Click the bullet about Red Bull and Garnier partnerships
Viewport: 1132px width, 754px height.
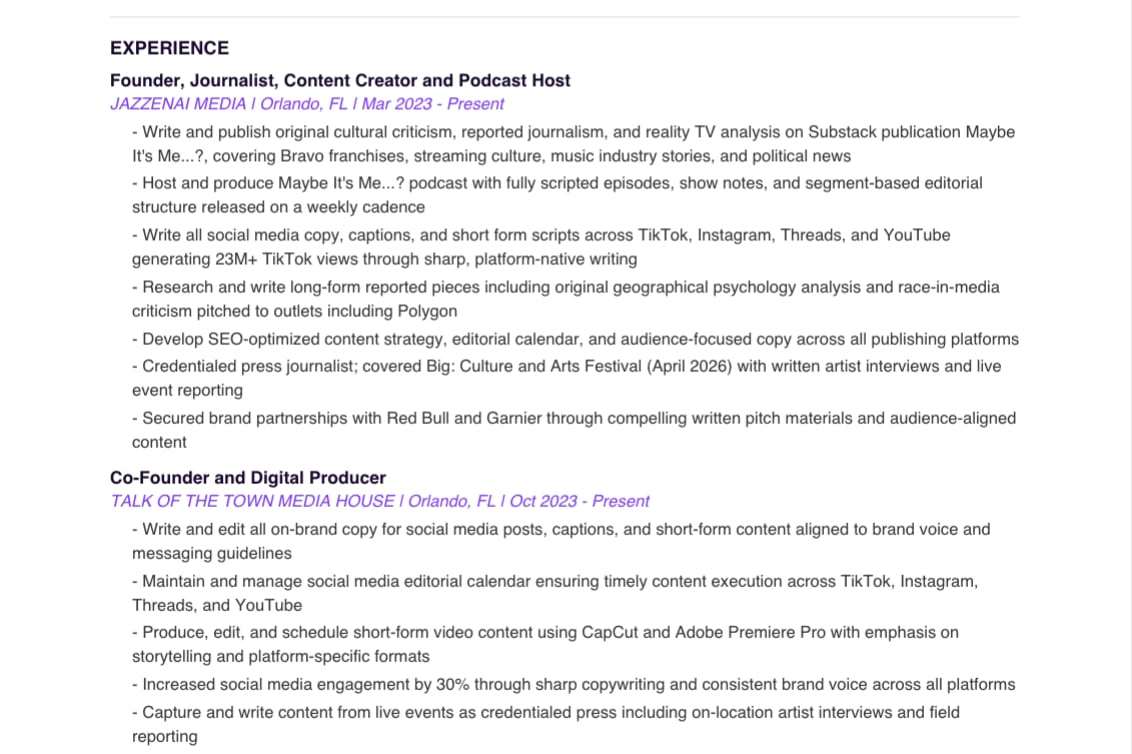(x=574, y=430)
